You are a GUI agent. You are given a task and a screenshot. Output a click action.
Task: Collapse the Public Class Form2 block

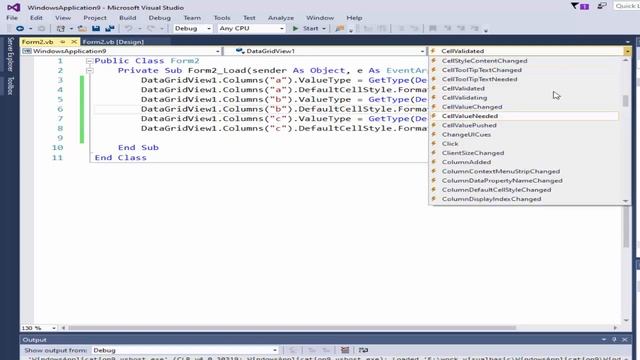tap(89, 61)
